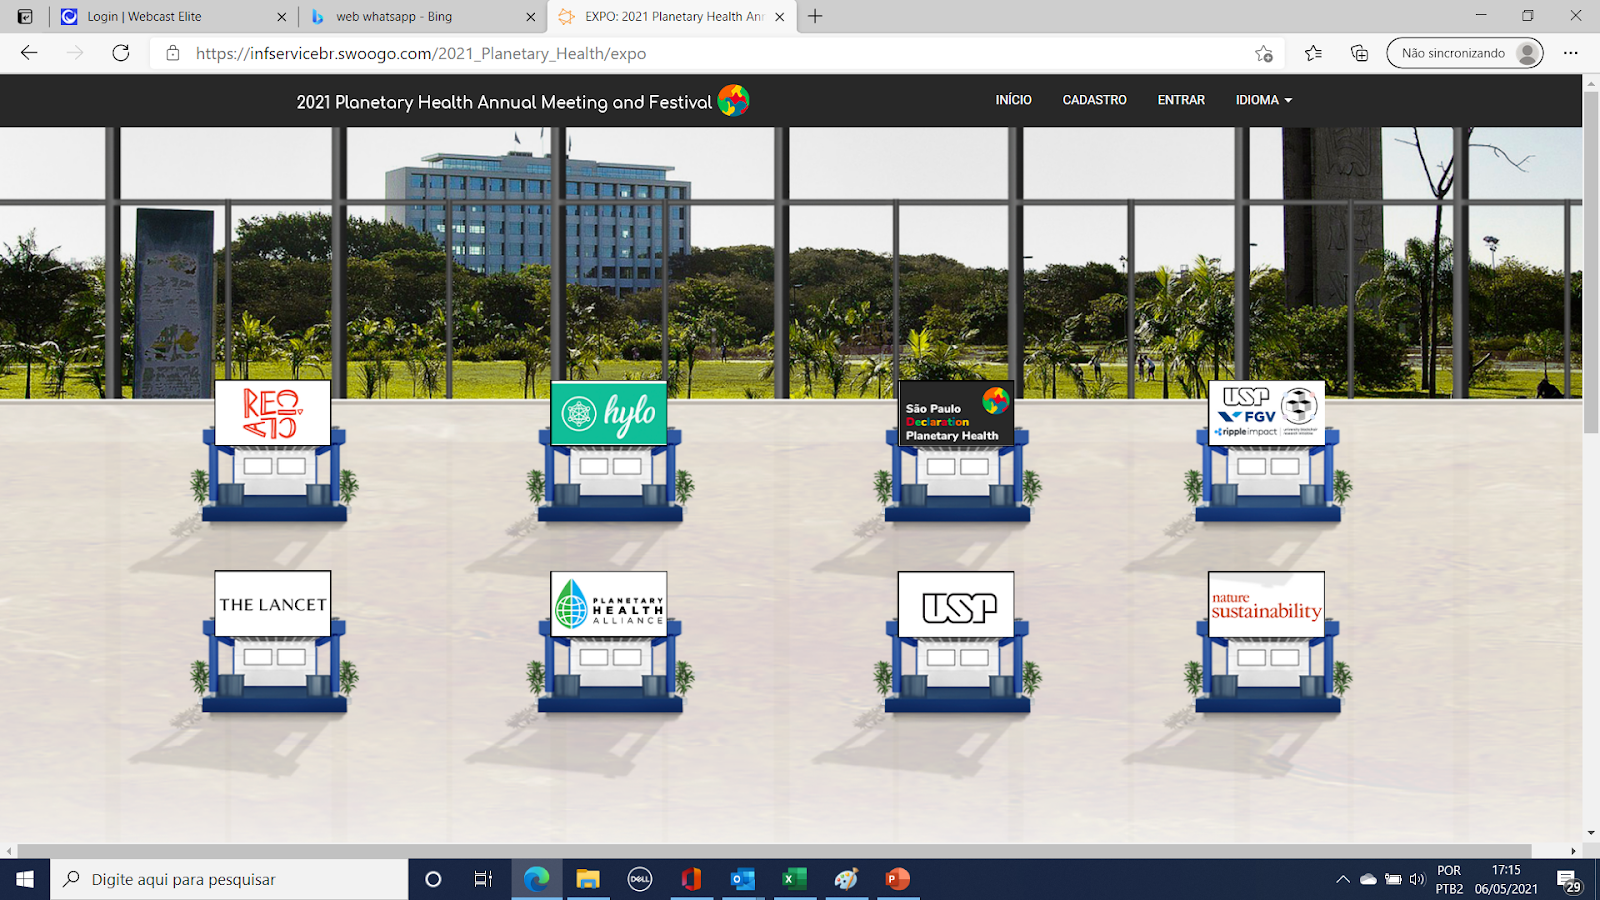Open nature sustainability booth
This screenshot has width=1600, height=900.
(1267, 641)
